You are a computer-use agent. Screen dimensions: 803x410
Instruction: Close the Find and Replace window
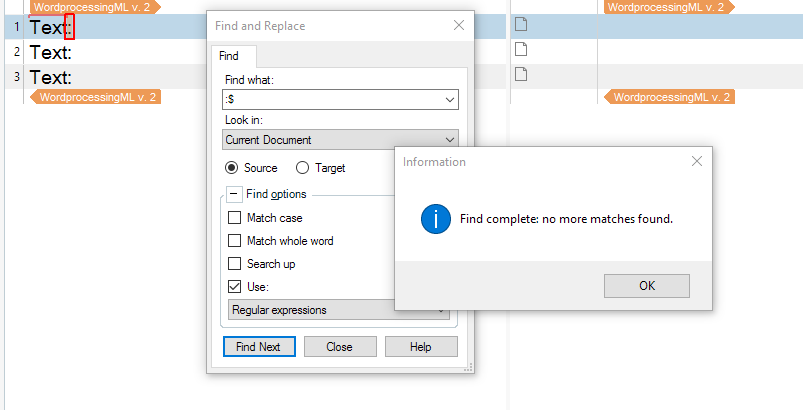459,25
